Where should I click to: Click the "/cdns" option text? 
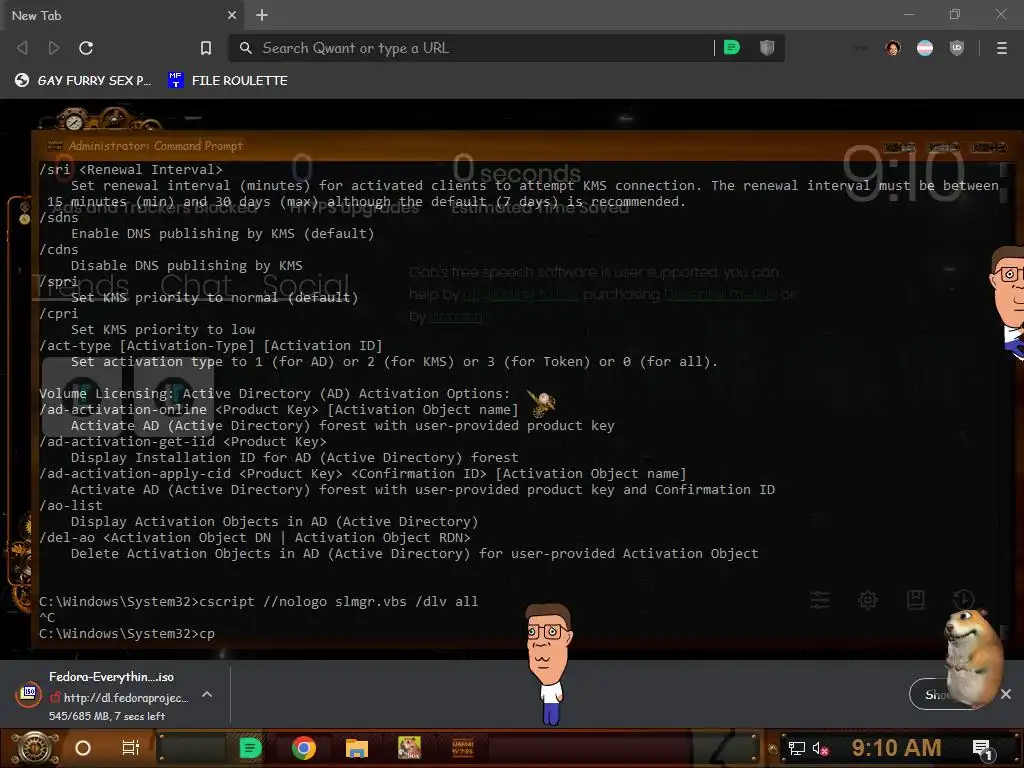[x=59, y=249]
